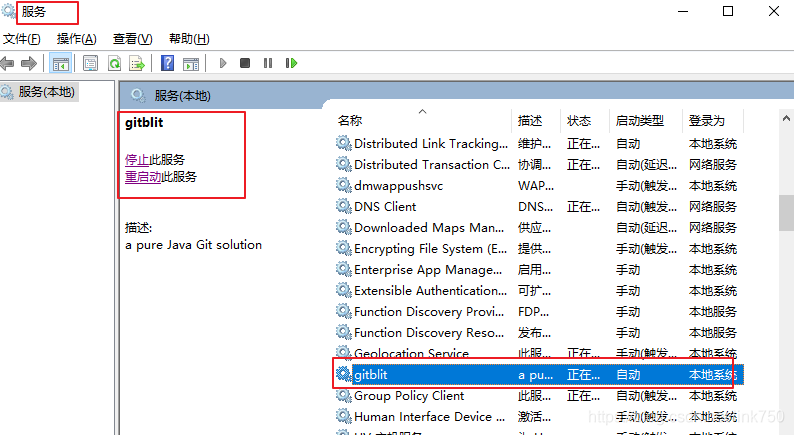The width and height of the screenshot is (794, 435).
Task: Sort by the 描述 column header
Action: coord(530,121)
